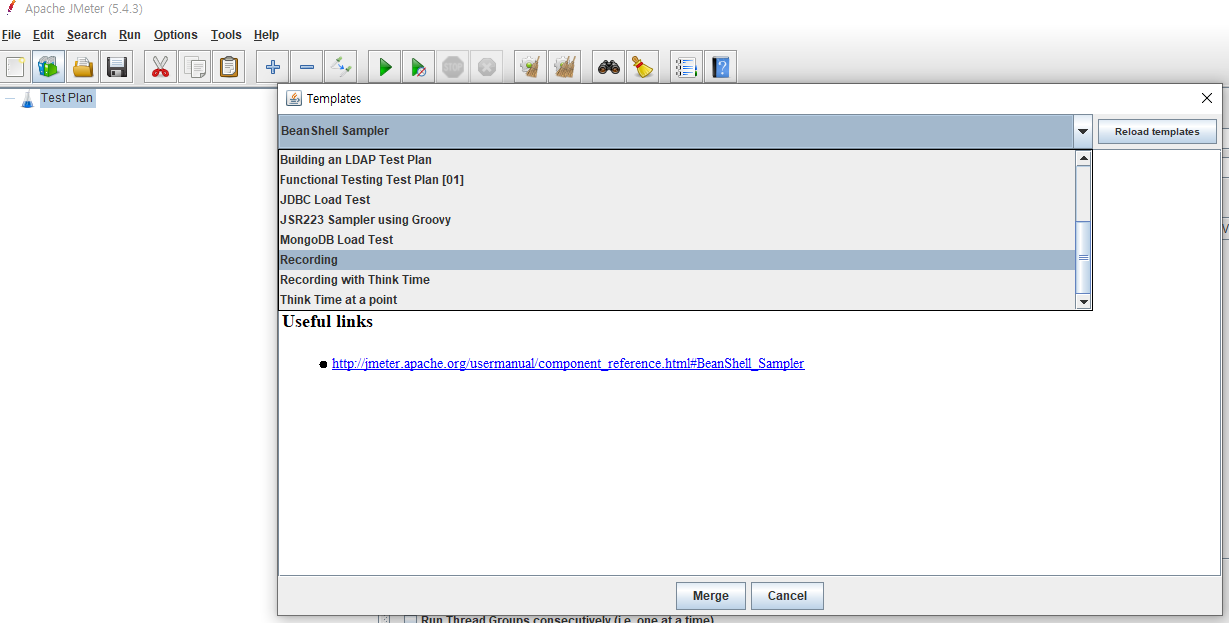Viewport: 1229px width, 623px height.
Task: Click the Merge button
Action: tap(710, 596)
